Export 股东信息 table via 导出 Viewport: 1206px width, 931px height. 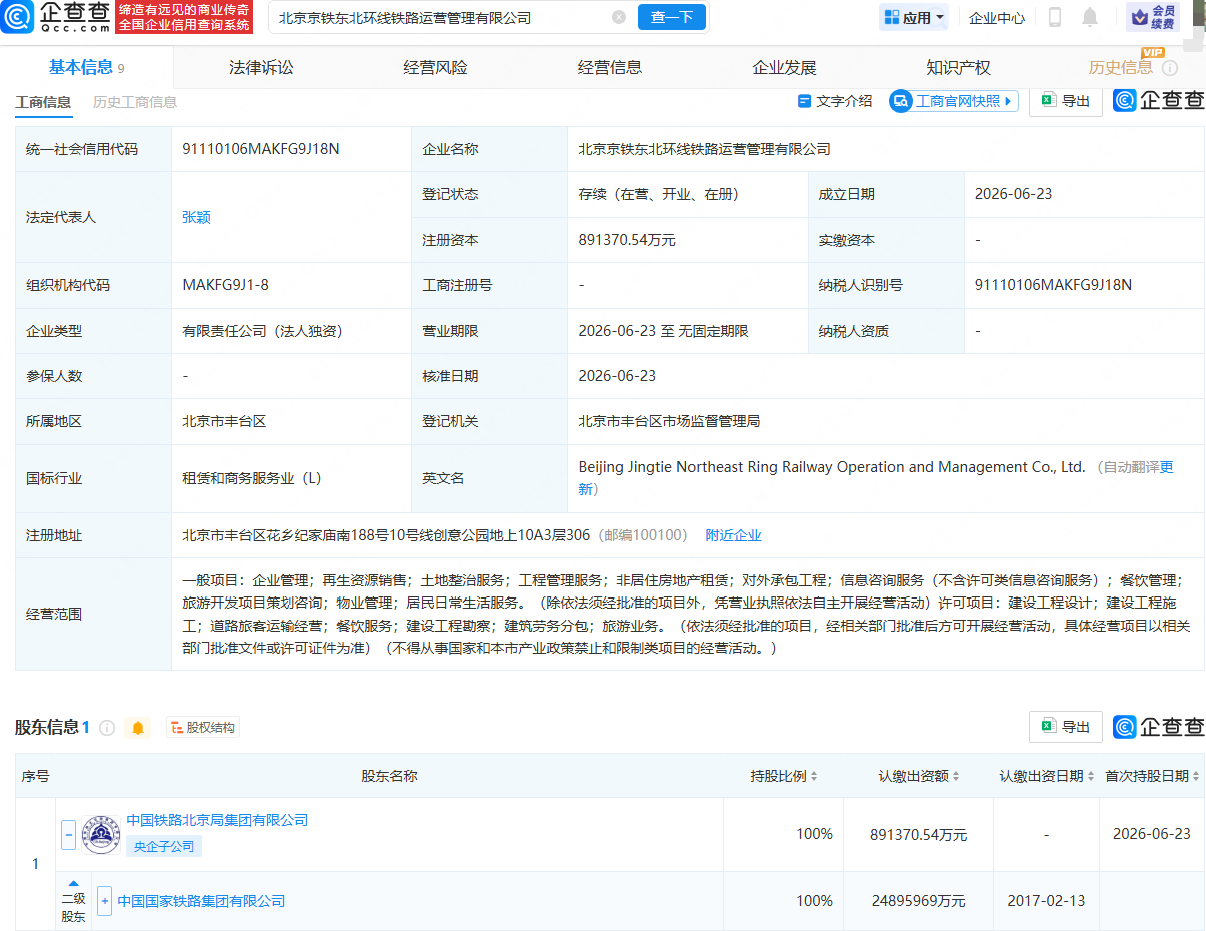coord(1066,727)
